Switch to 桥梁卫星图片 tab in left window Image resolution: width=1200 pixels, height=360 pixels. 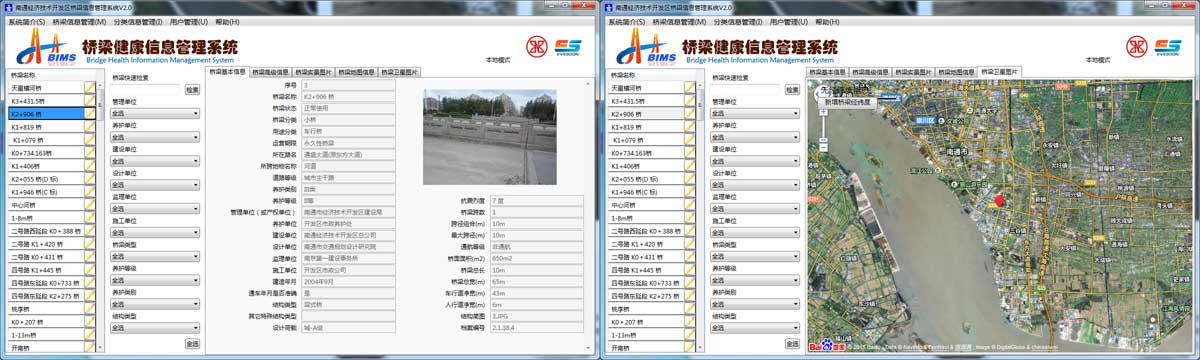pyautogui.click(x=399, y=72)
